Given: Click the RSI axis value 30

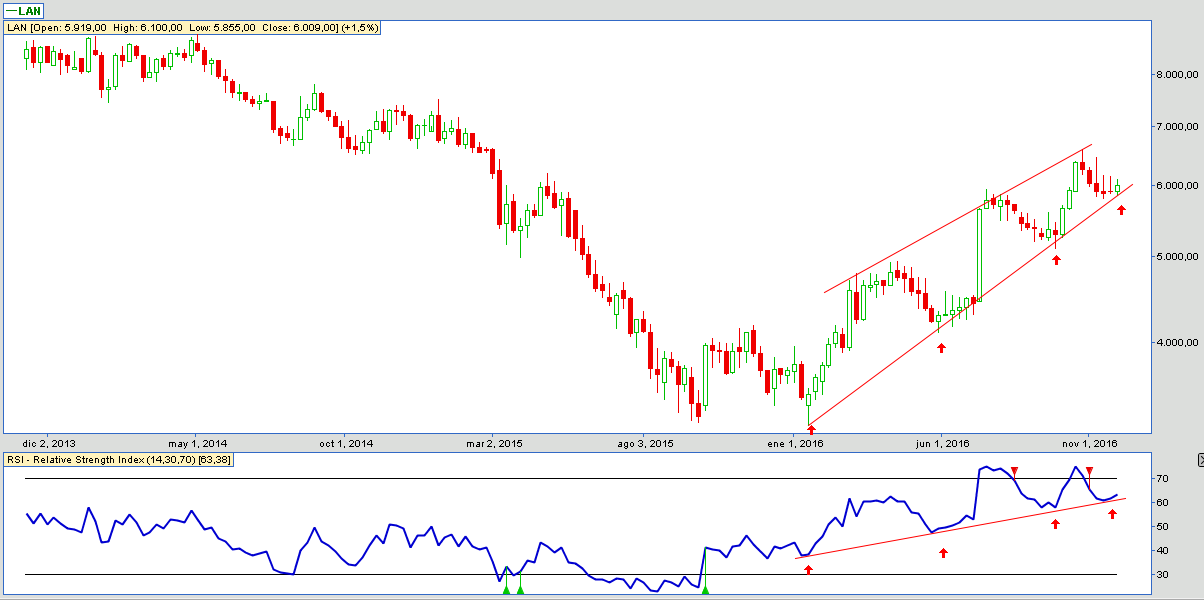Looking at the screenshot, I should click(x=1164, y=575).
